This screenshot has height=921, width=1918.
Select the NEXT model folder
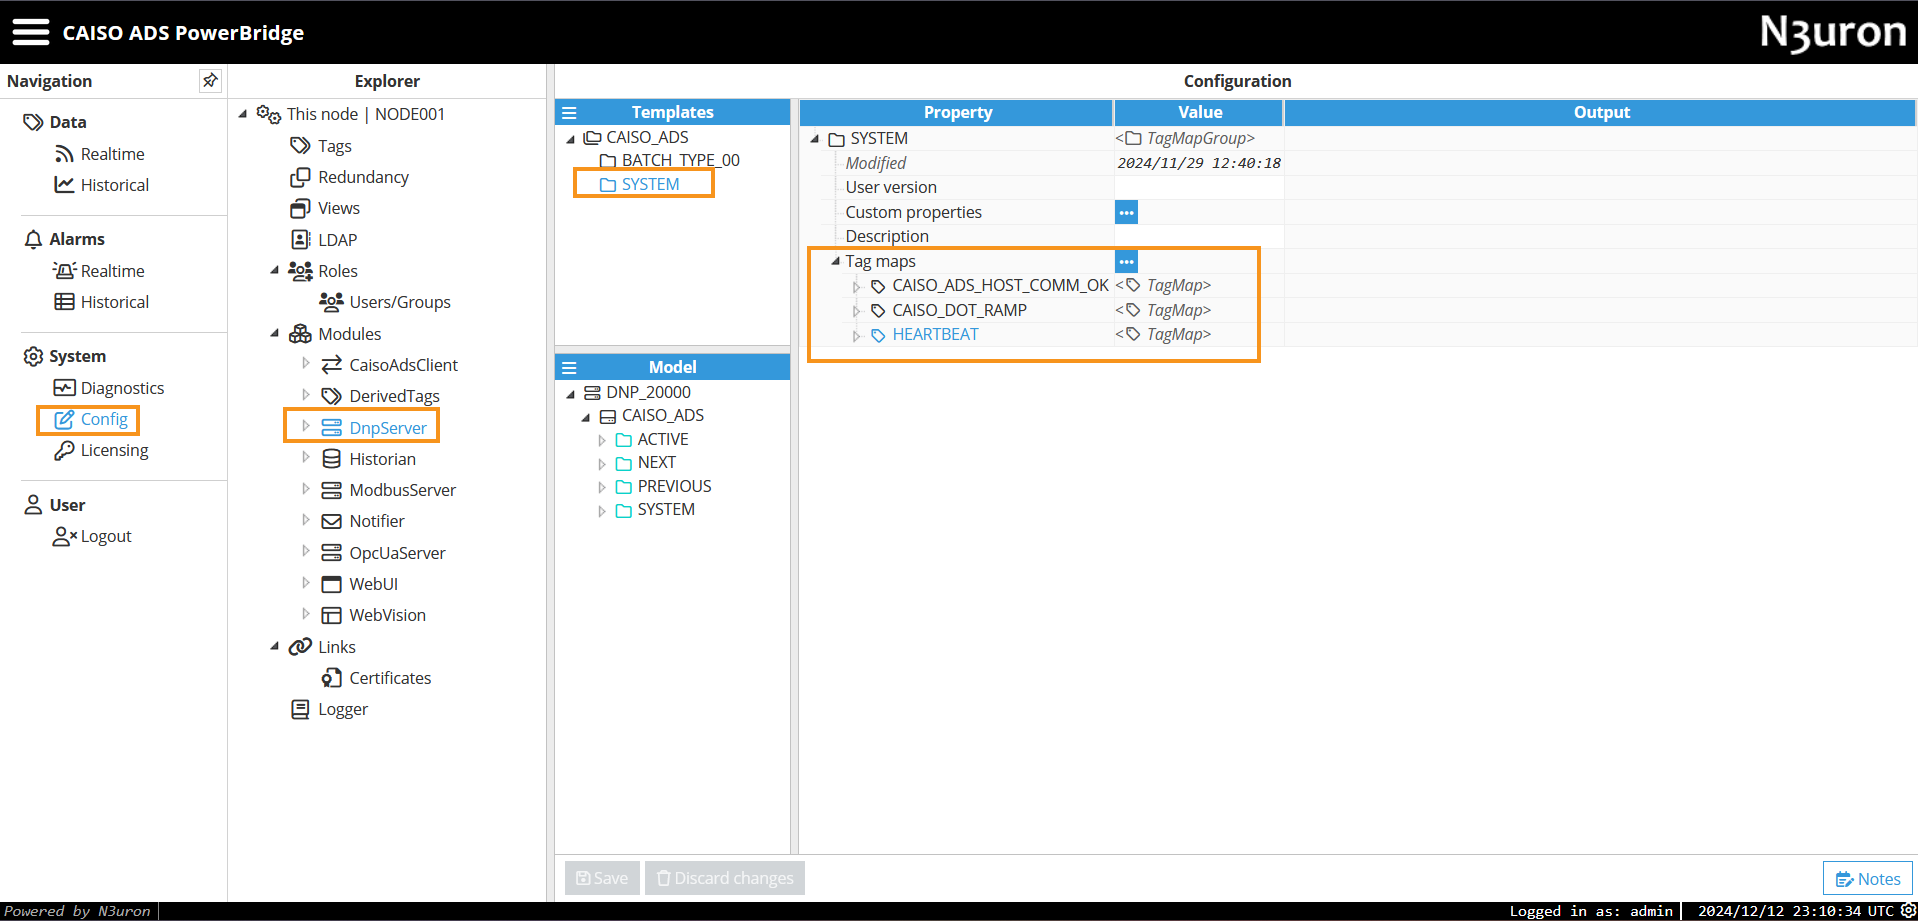(x=656, y=462)
